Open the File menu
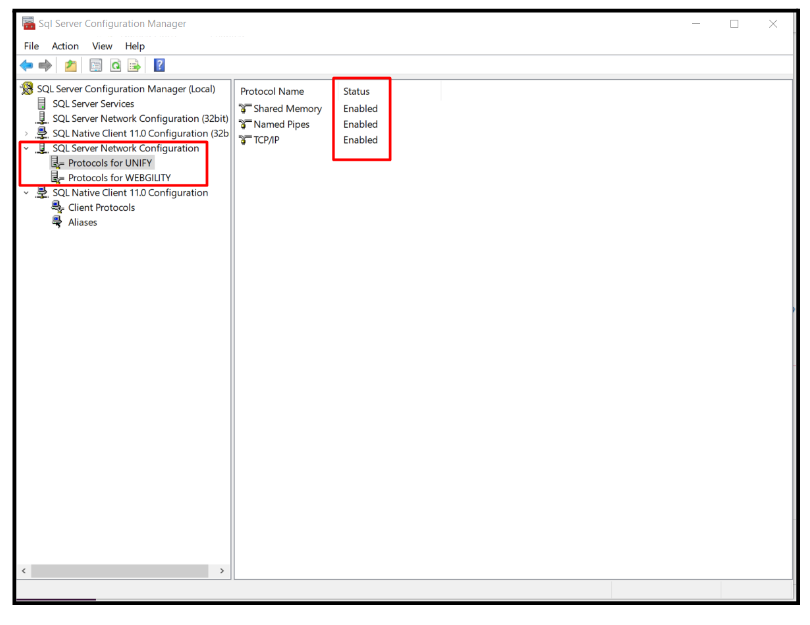The image size is (810, 625). point(31,46)
